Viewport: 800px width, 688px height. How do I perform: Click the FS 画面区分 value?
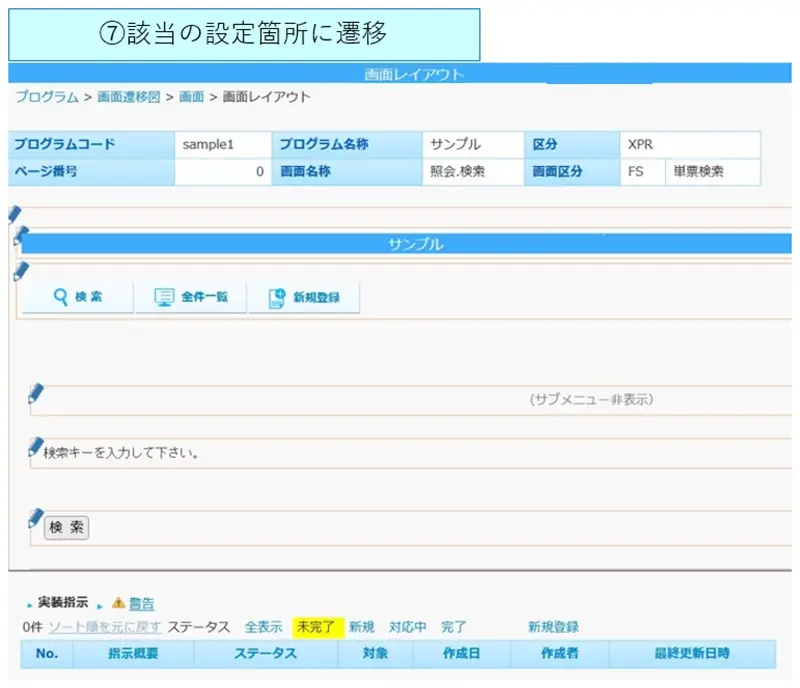click(x=636, y=171)
